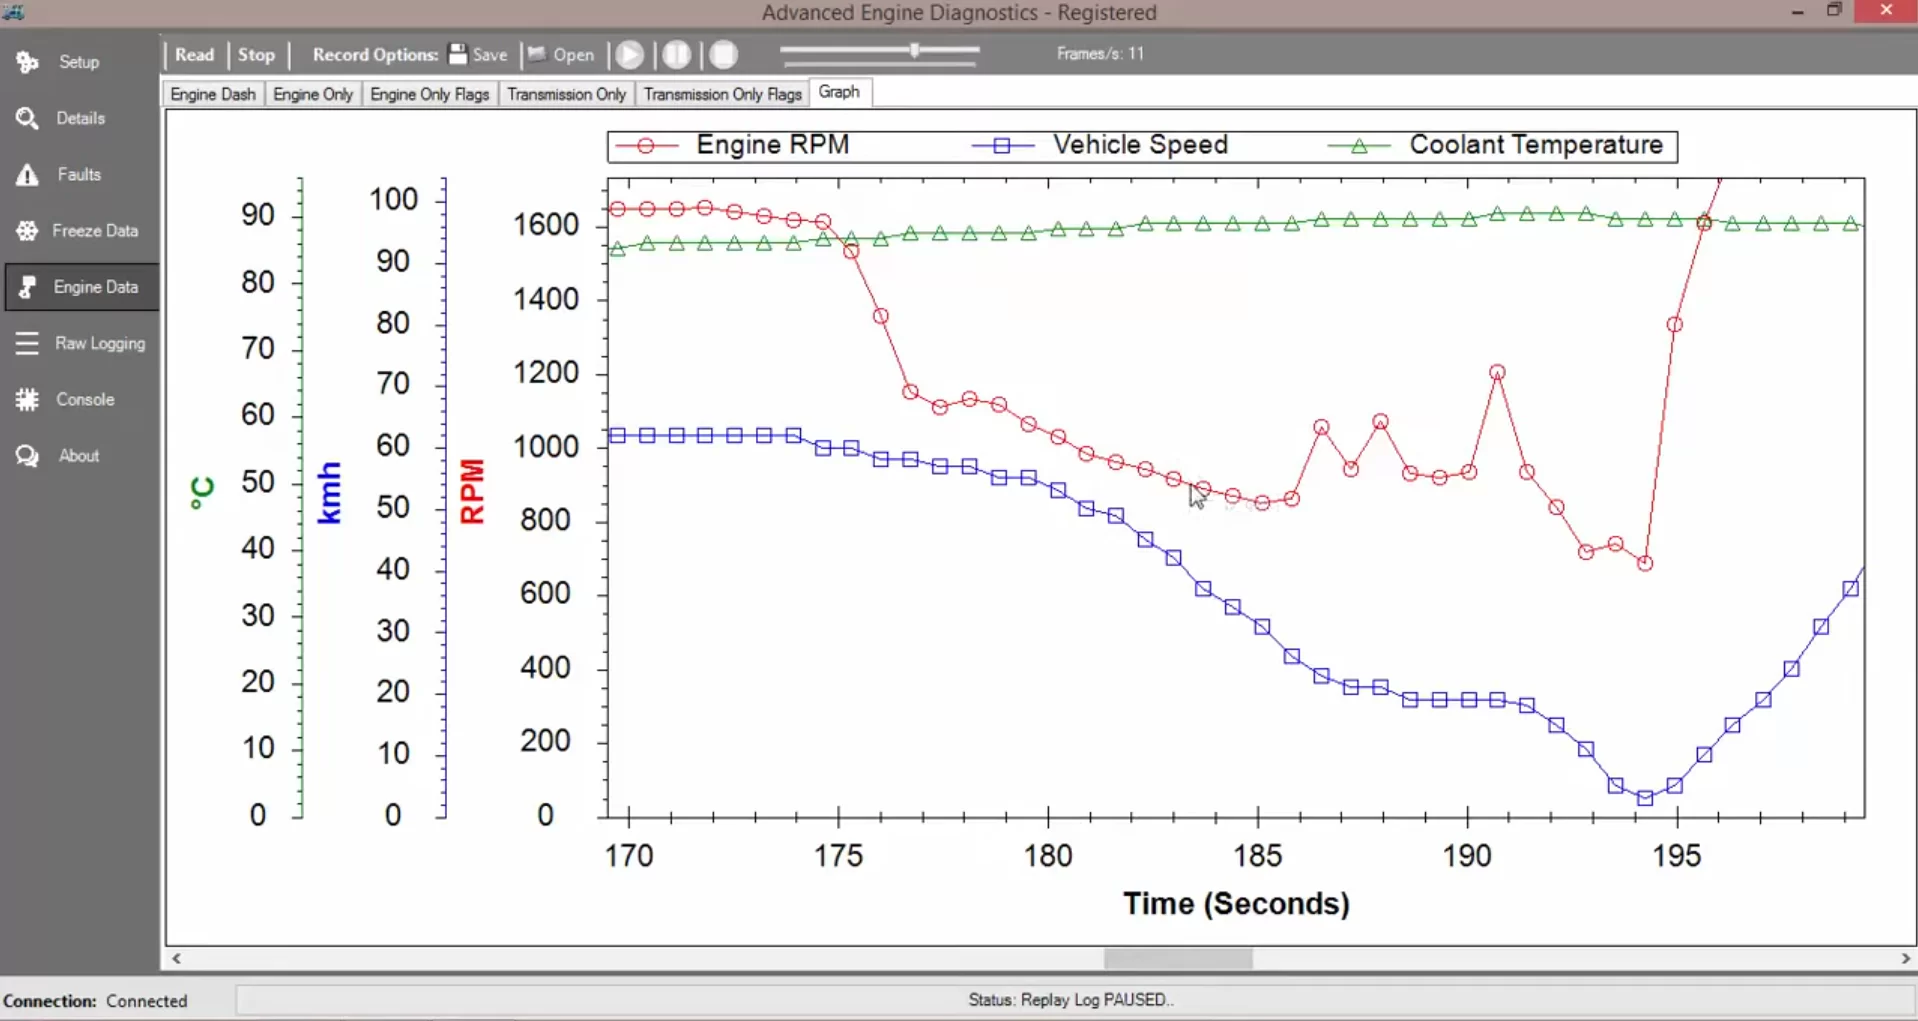This screenshot has height=1021, width=1918.
Task: Restore down the application window
Action: point(1834,10)
